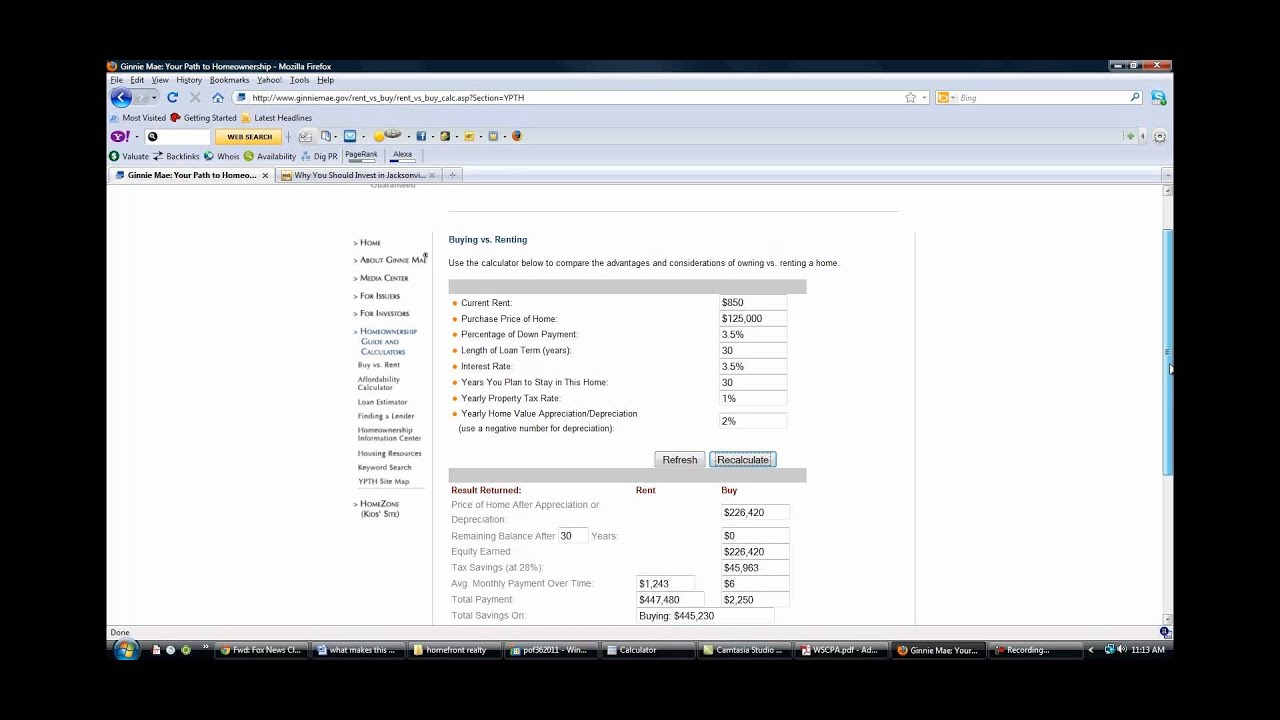
Task: Open the Bookmarks menu
Action: pyautogui.click(x=229, y=80)
